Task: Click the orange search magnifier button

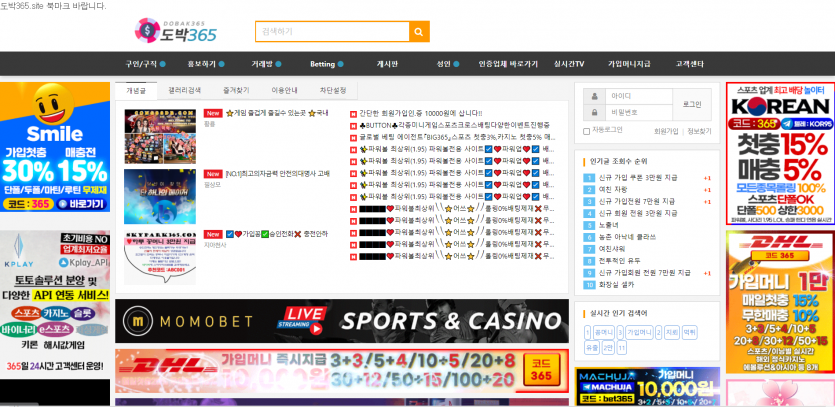Action: (x=419, y=31)
